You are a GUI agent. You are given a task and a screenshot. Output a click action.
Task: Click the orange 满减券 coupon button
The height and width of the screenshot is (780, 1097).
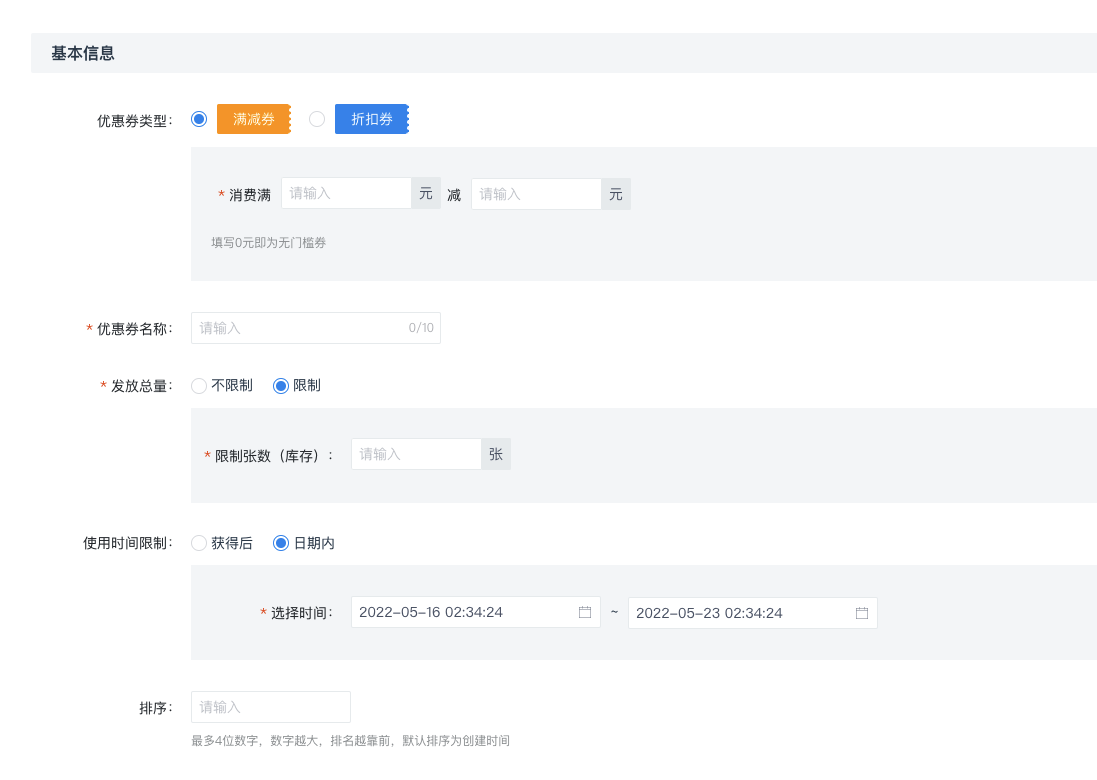253,118
